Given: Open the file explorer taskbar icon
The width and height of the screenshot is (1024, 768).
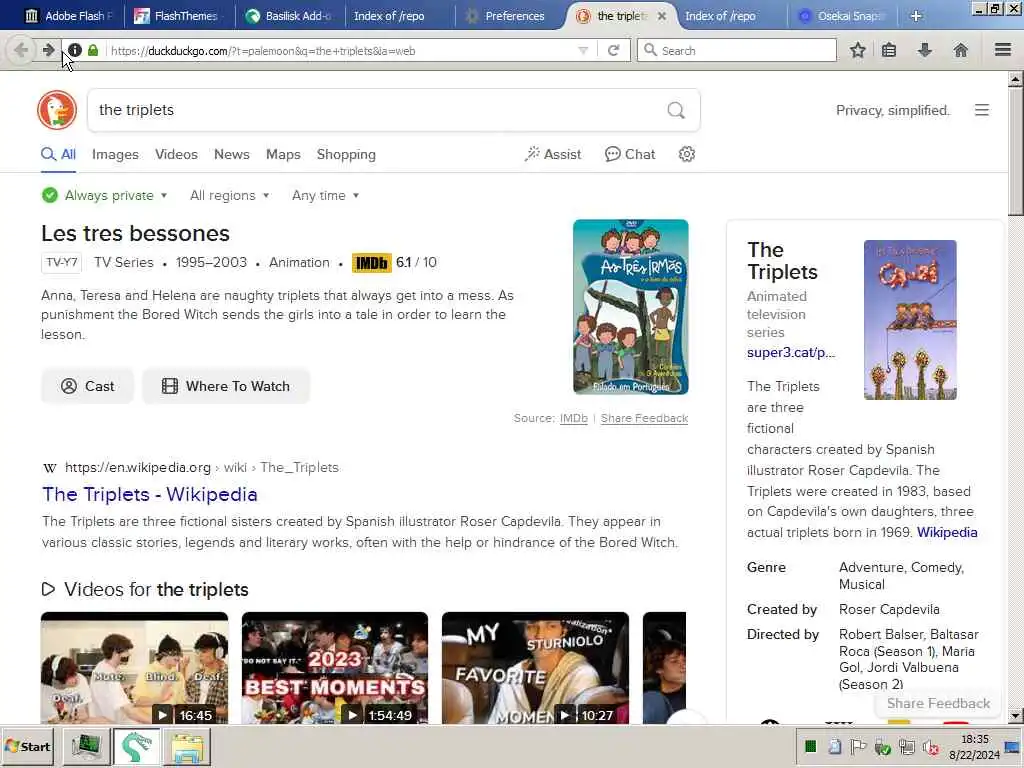Looking at the screenshot, I should [187, 746].
